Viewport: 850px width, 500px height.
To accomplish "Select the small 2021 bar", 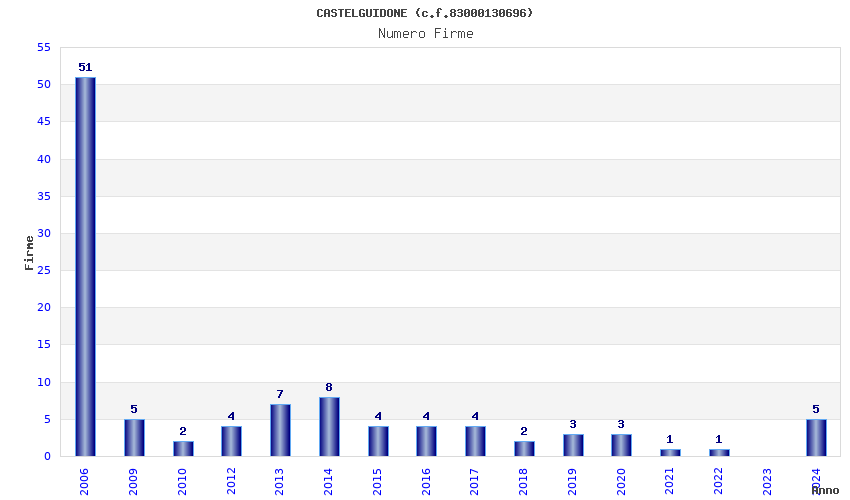I will point(670,452).
